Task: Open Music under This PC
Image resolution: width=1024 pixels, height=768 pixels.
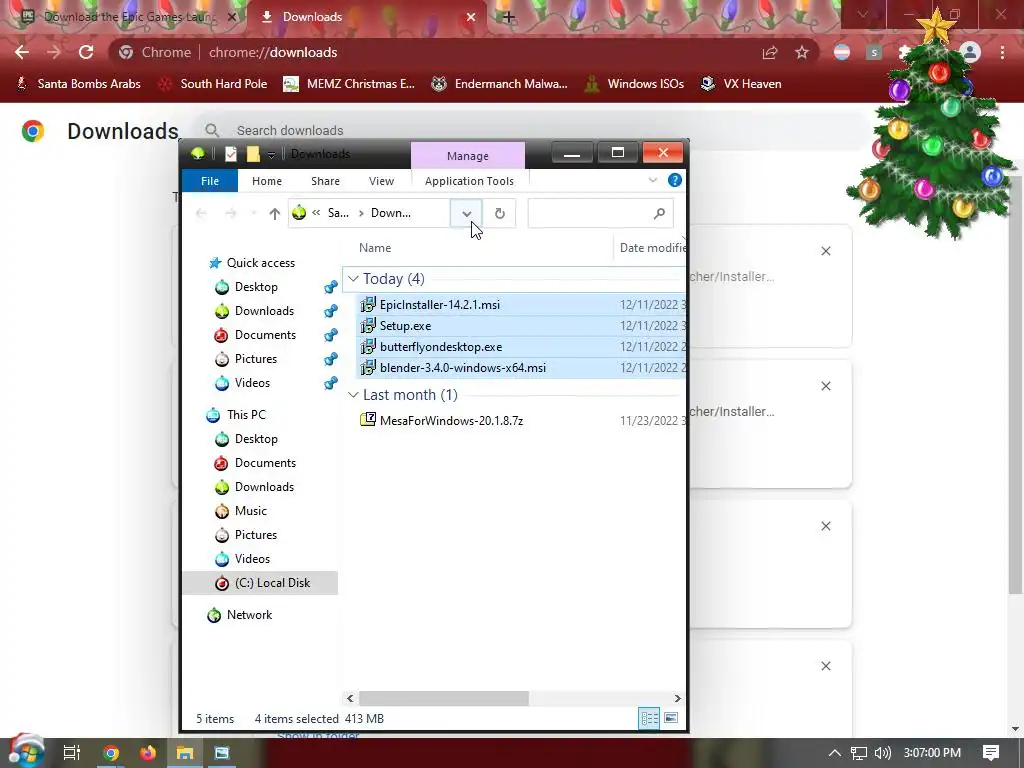Action: [251, 511]
